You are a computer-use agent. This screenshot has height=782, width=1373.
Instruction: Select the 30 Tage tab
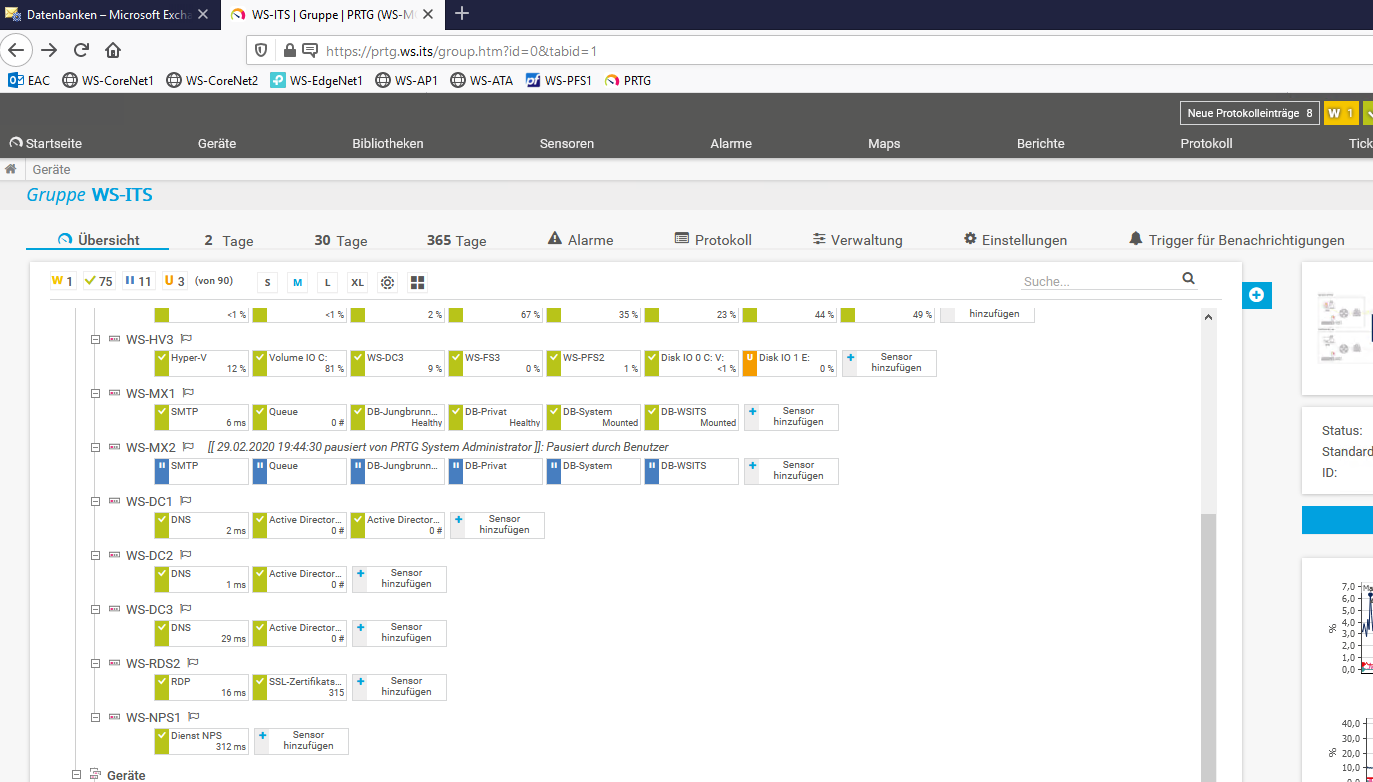341,240
